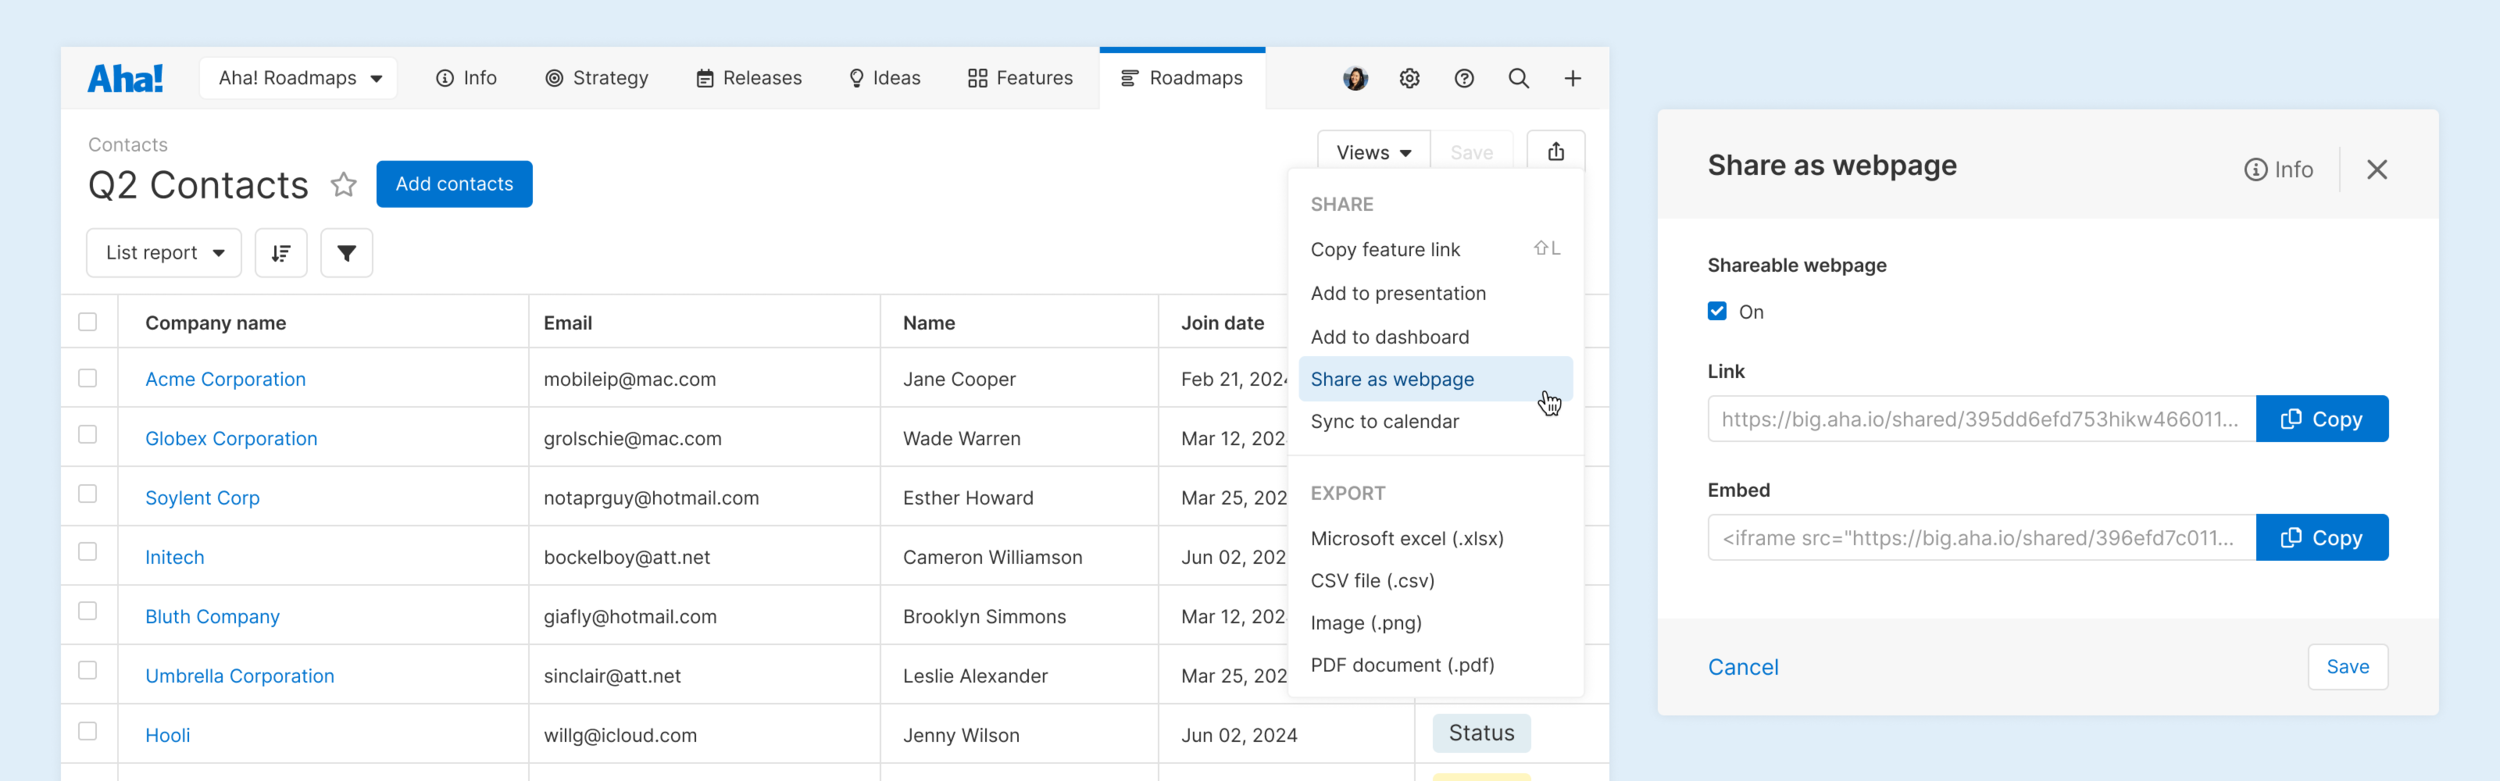Choose Sync to calendar

tap(1436, 421)
